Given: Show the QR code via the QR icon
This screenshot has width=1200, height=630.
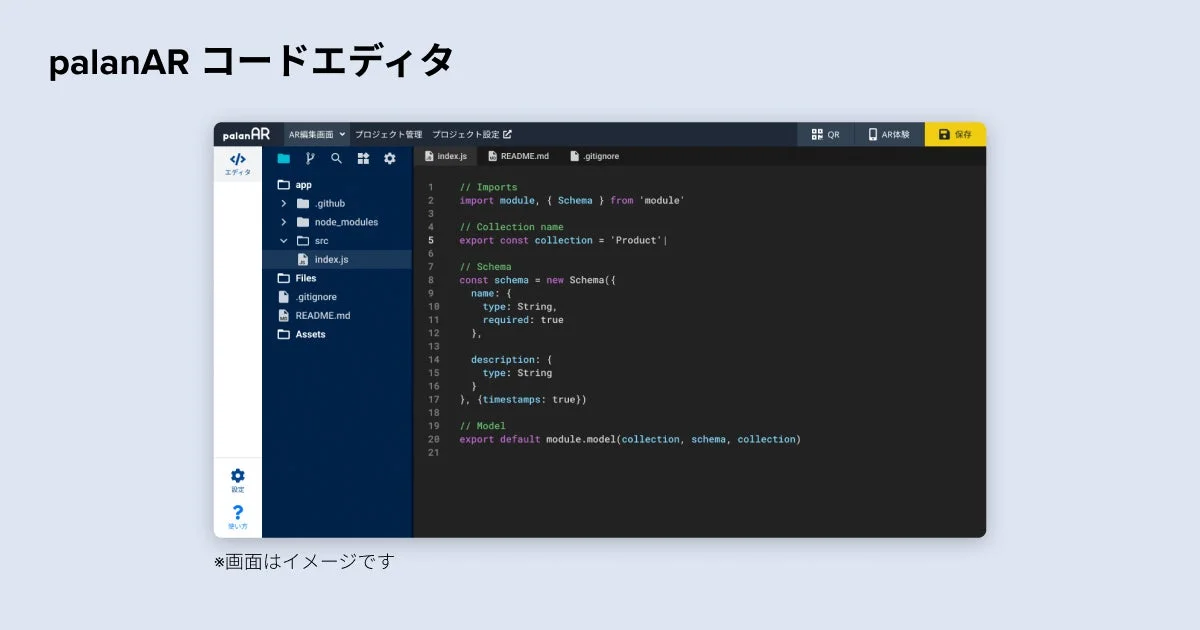Looking at the screenshot, I should point(825,133).
